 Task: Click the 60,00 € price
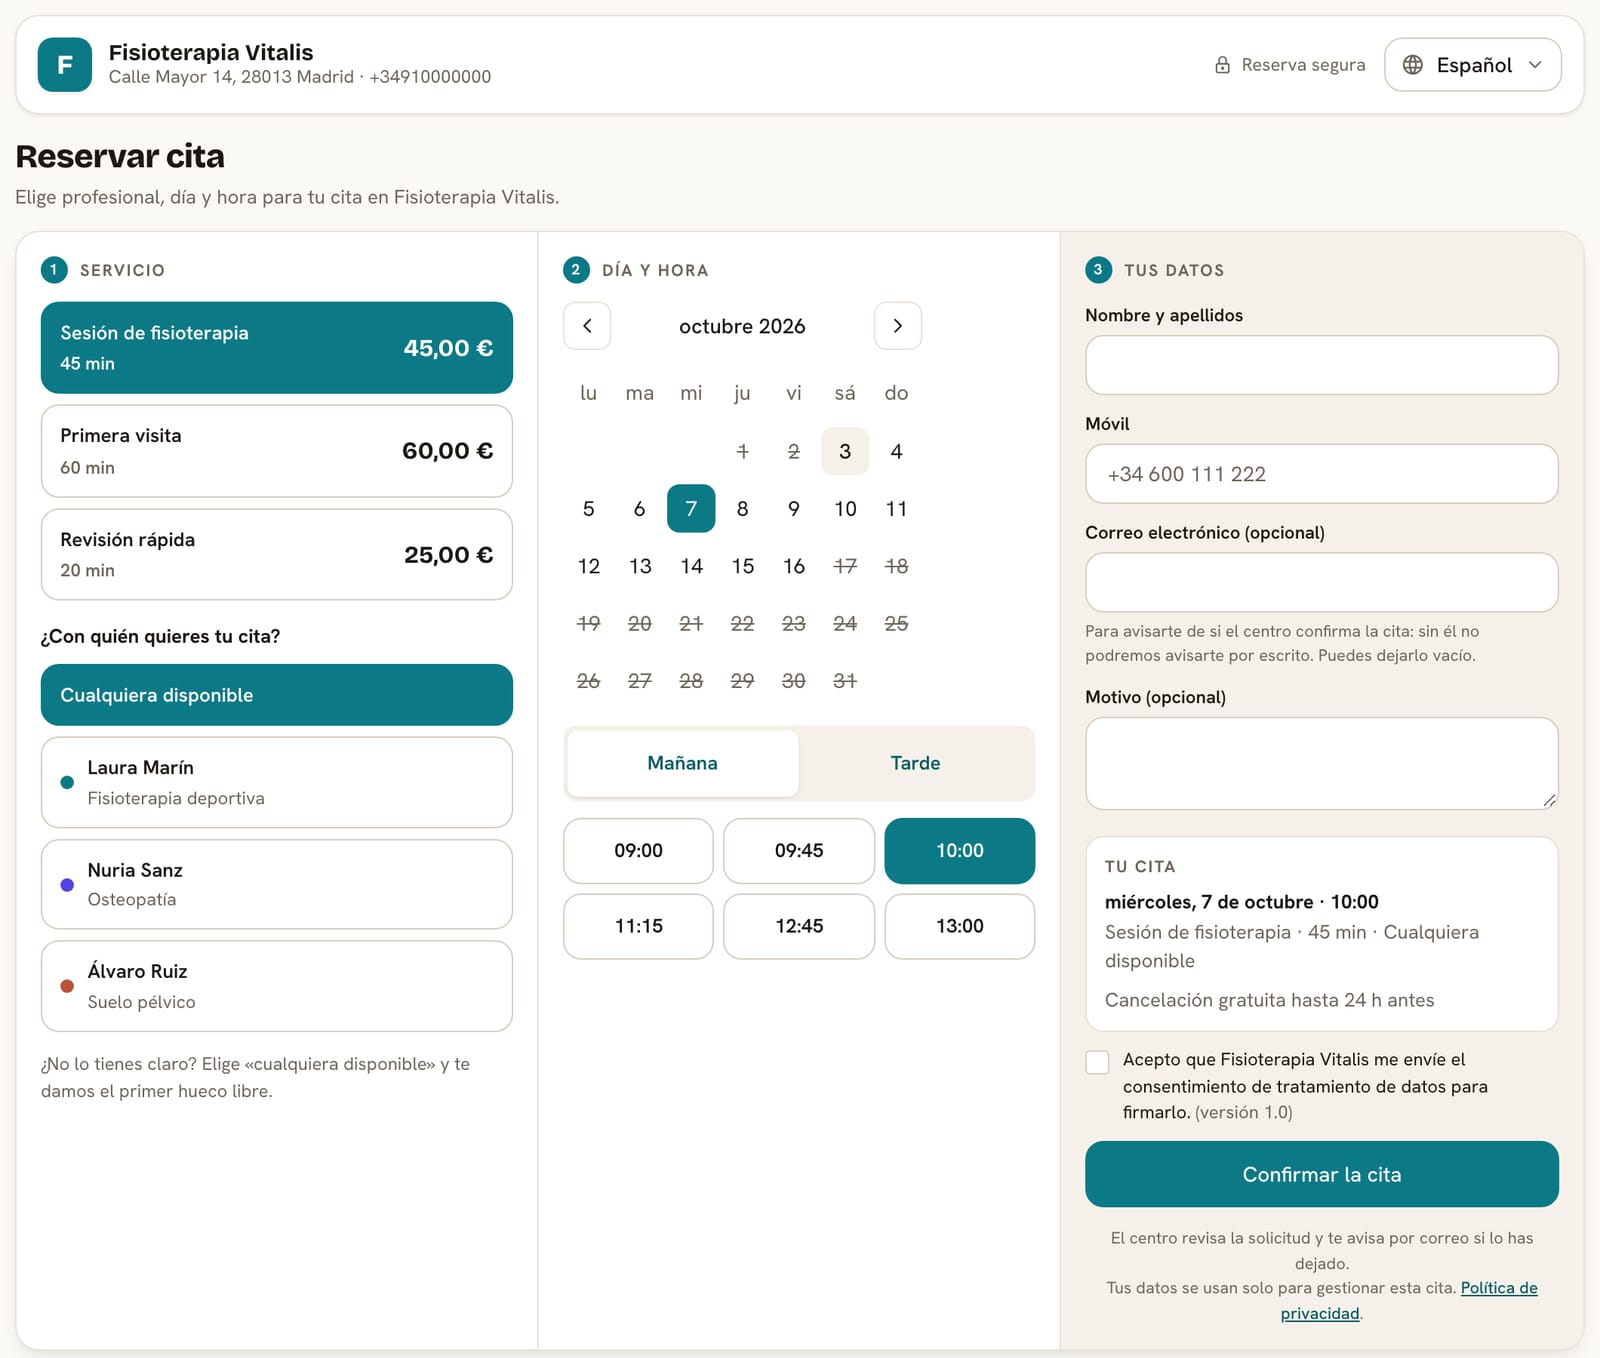pos(448,451)
